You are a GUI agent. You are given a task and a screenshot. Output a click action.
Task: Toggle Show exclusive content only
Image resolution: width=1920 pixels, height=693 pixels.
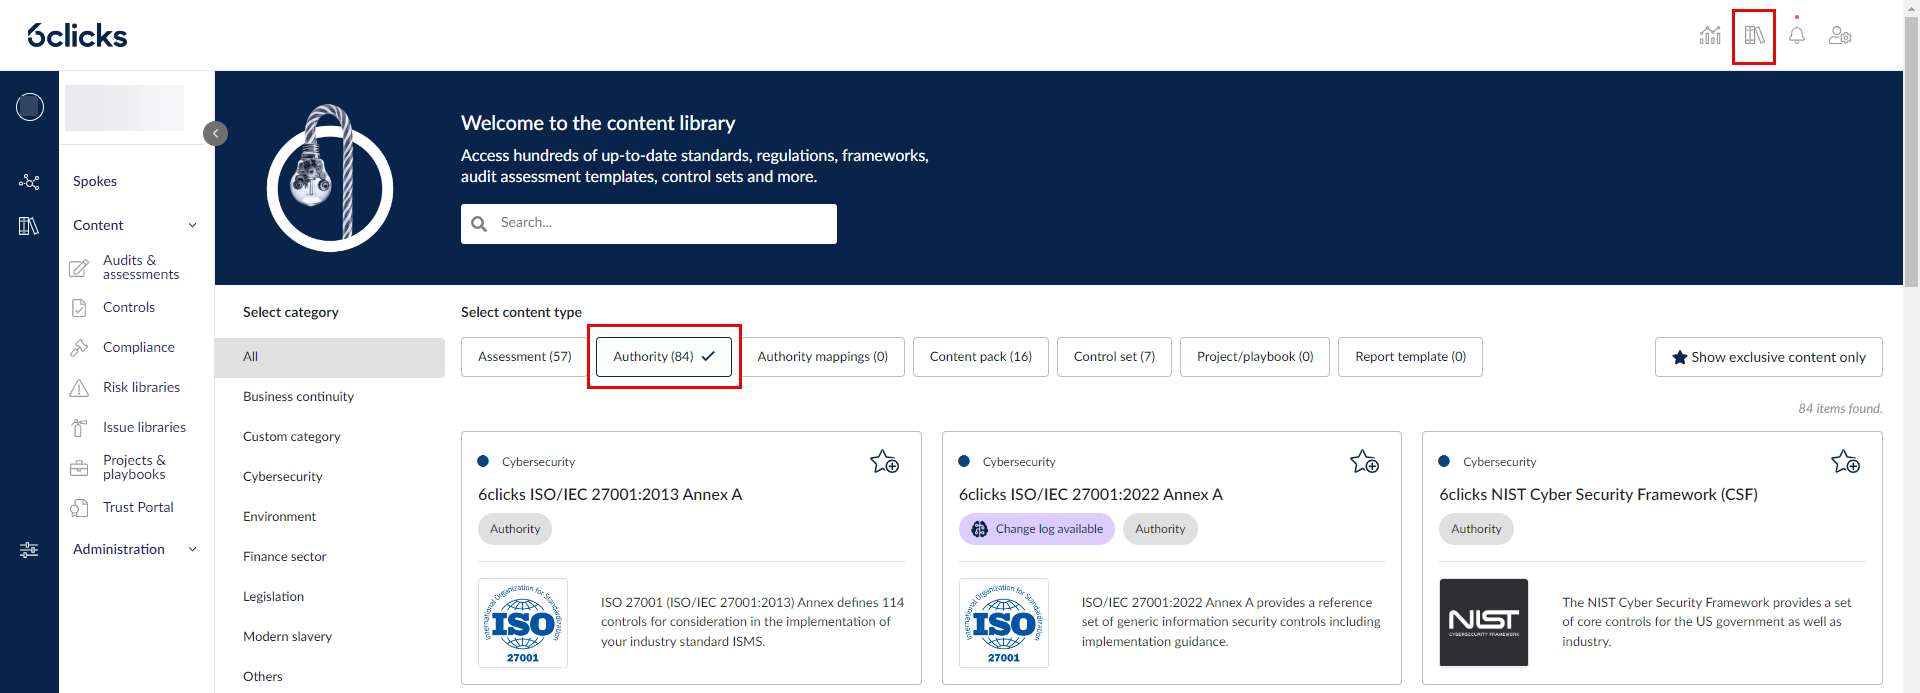[x=1769, y=357]
